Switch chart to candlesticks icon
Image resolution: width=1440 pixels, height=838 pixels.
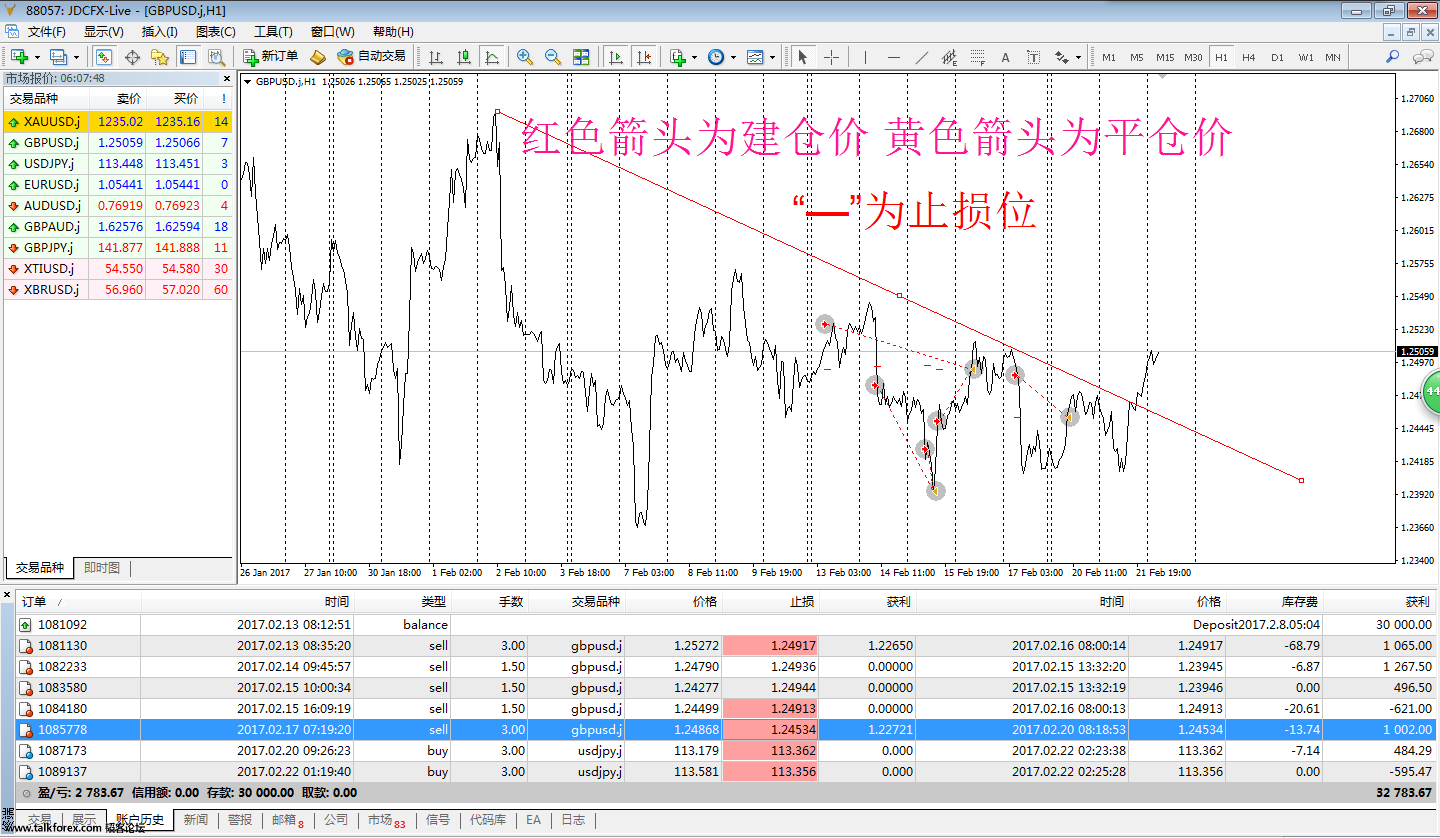pos(464,57)
